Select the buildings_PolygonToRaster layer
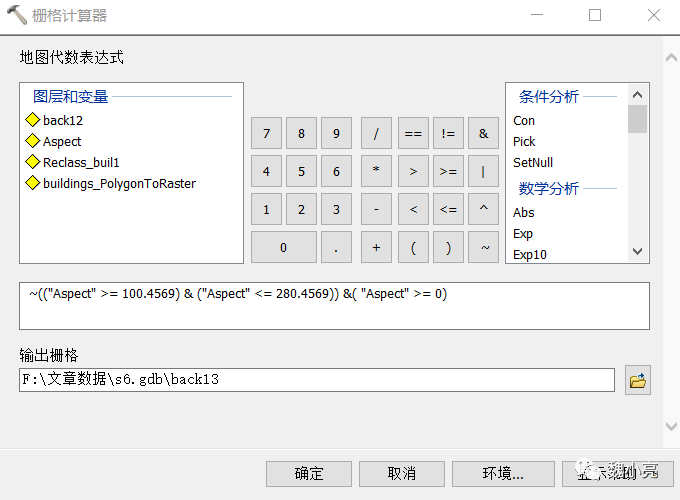Screen dimensions: 680x500 click(111, 183)
